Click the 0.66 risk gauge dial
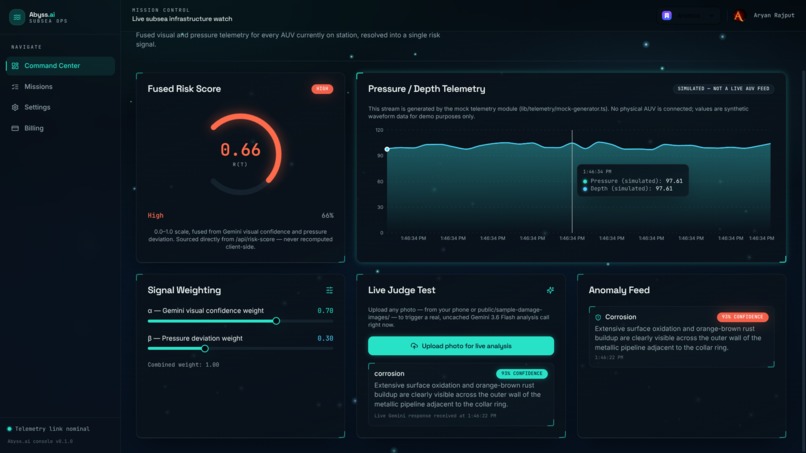Viewport: 806px width, 453px height. tap(241, 153)
